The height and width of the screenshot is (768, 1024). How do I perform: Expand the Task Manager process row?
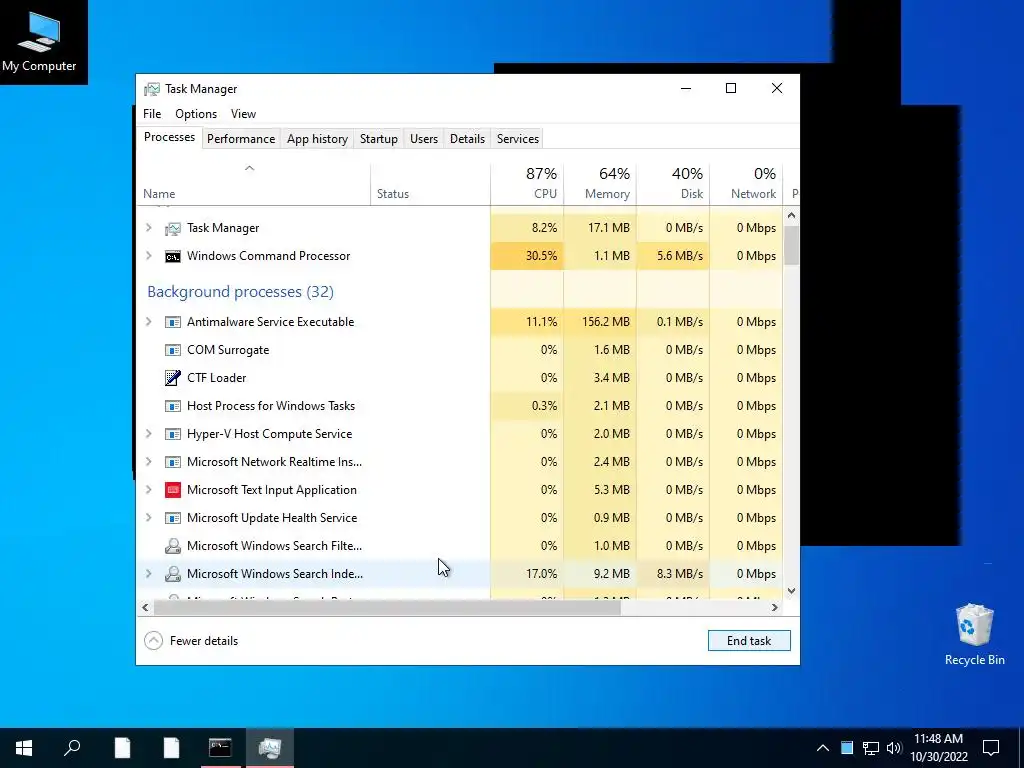tap(149, 228)
